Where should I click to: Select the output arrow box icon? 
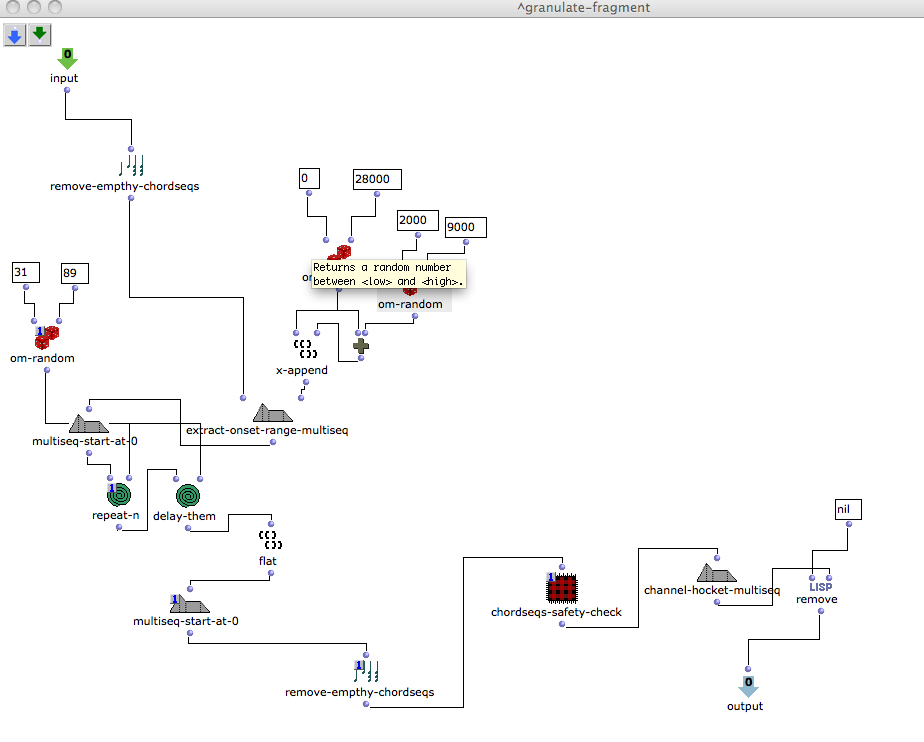(747, 686)
